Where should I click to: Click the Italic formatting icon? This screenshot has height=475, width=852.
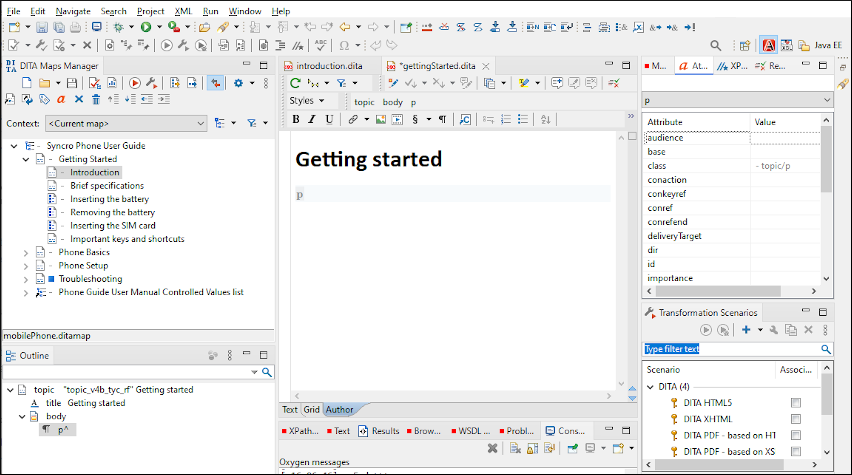[x=312, y=119]
